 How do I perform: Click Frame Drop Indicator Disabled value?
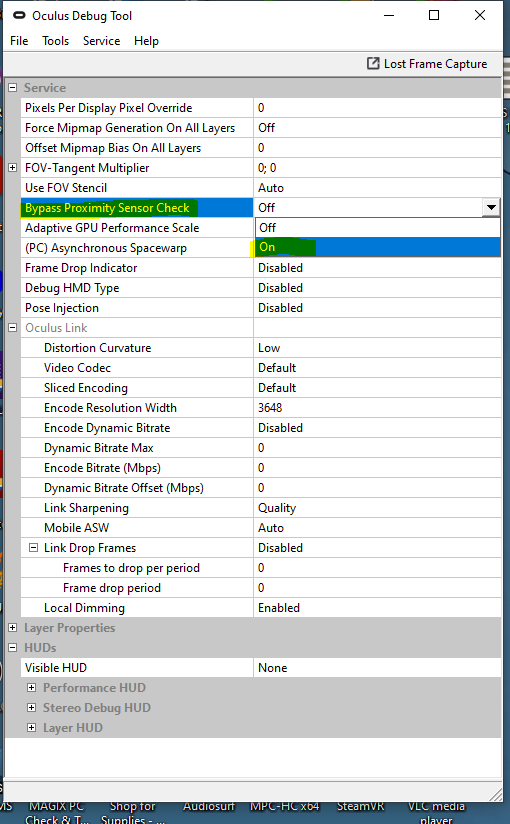coord(377,267)
